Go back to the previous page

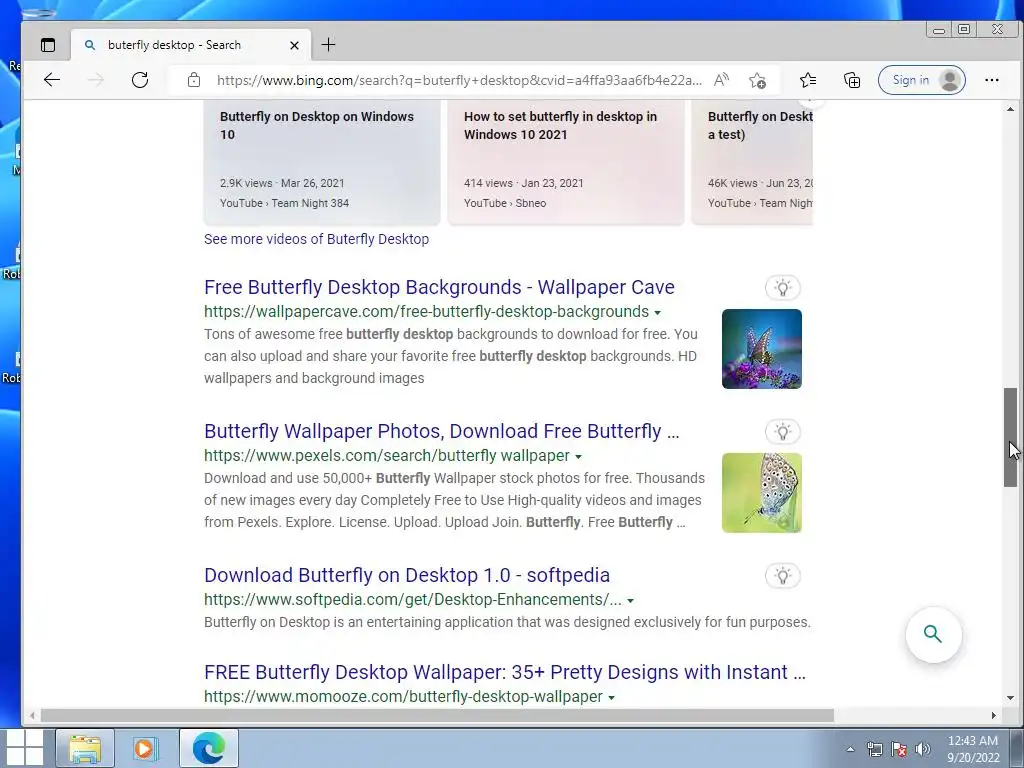point(52,80)
